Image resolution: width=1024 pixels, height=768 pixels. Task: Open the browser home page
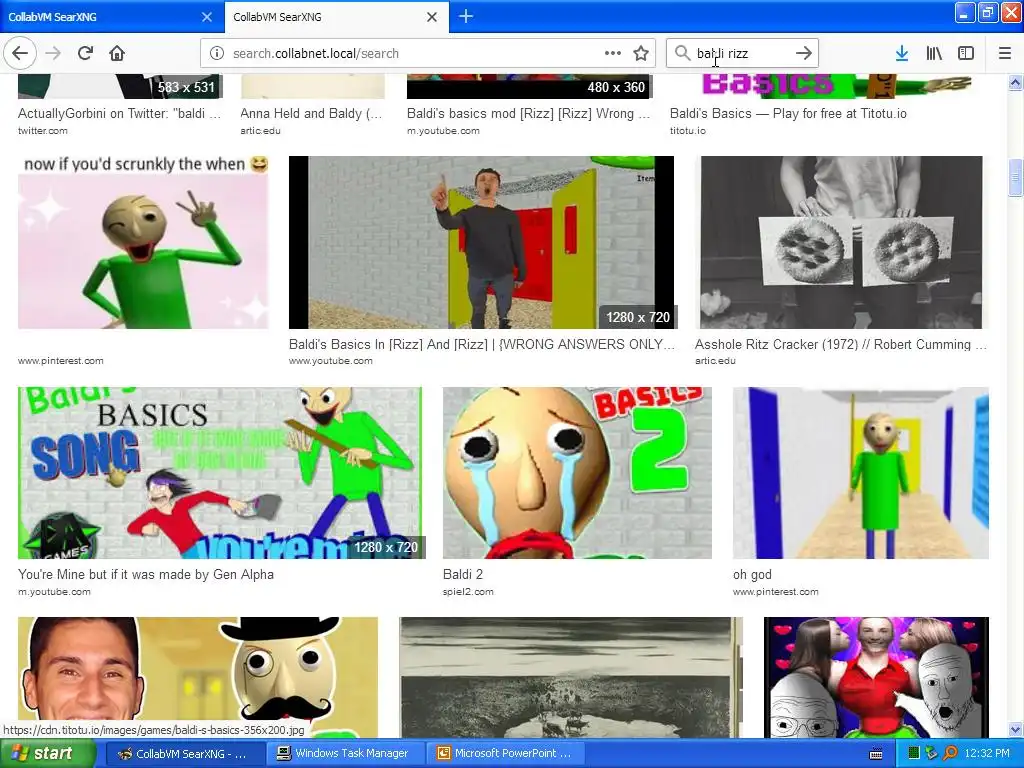(x=117, y=53)
